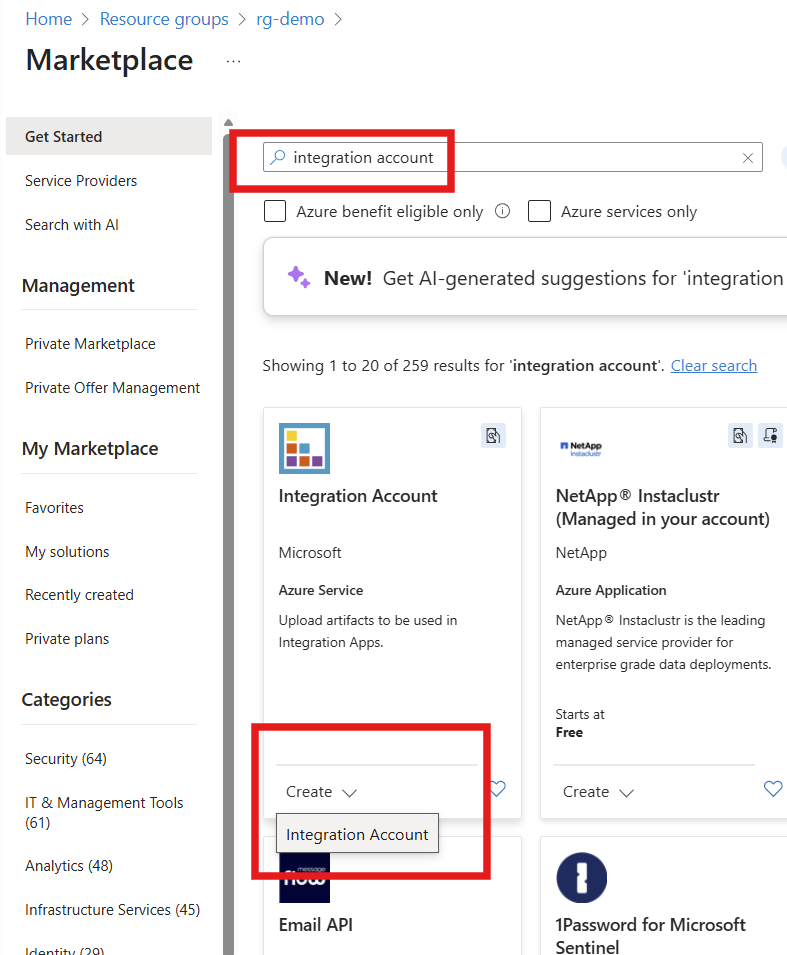Open the NetApp Instaclustr card title

[663, 507]
